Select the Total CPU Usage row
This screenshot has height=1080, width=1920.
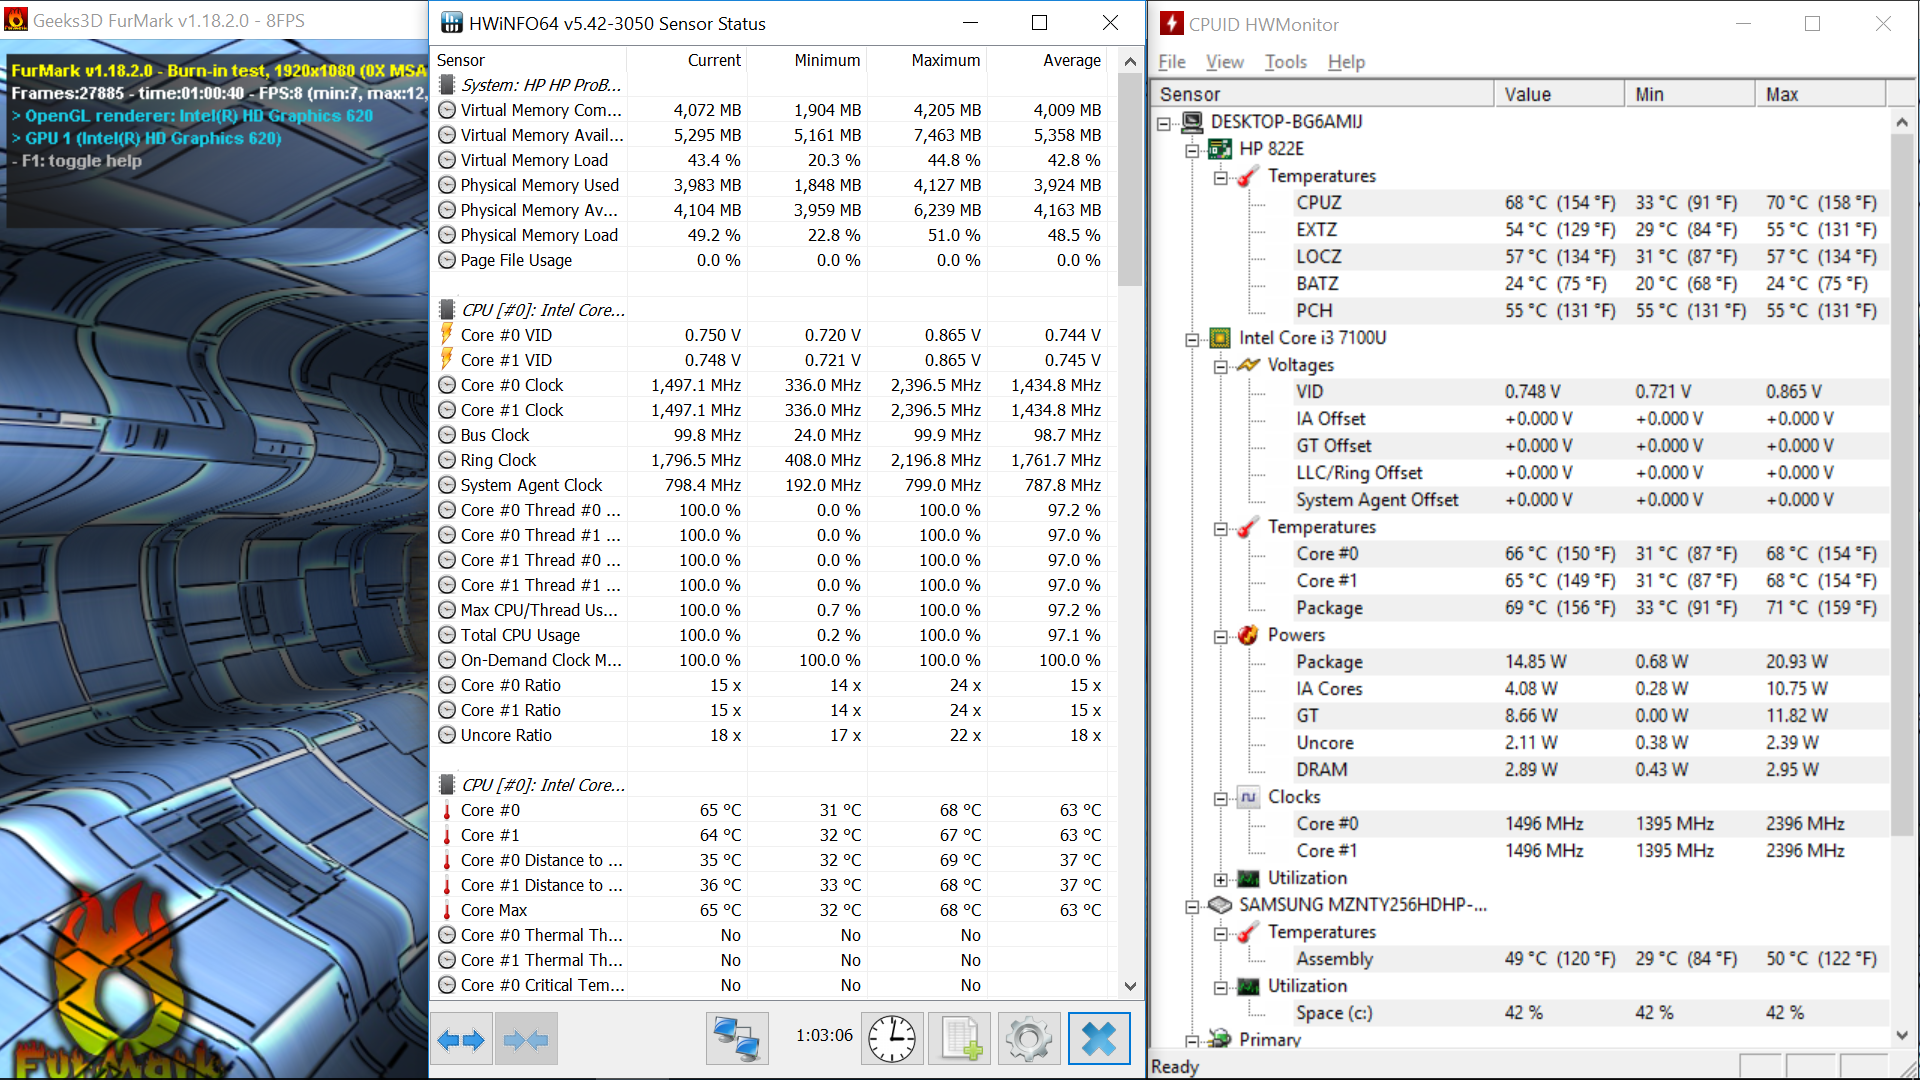click(773, 635)
